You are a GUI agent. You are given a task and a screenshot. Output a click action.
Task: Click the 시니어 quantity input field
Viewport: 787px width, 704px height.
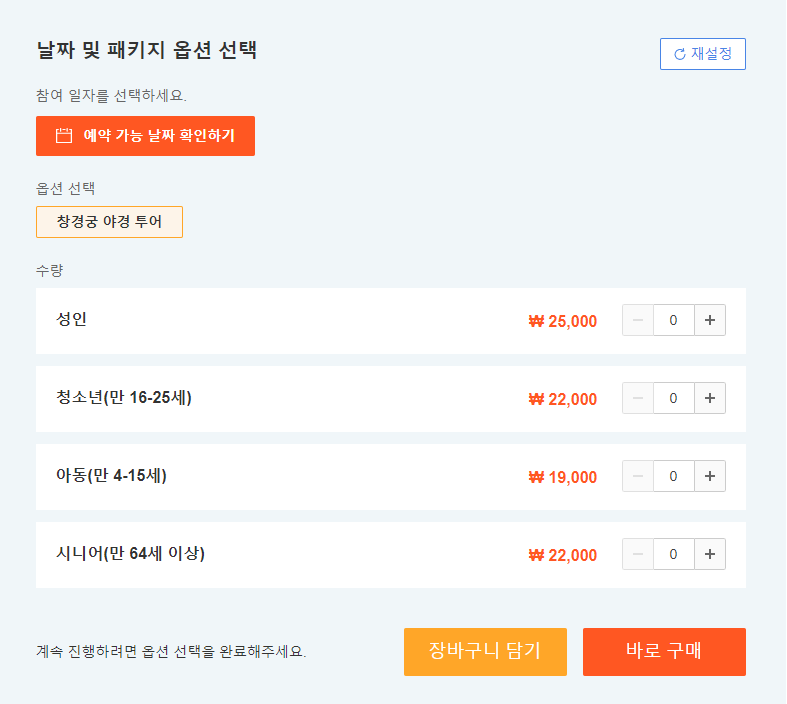tap(674, 554)
